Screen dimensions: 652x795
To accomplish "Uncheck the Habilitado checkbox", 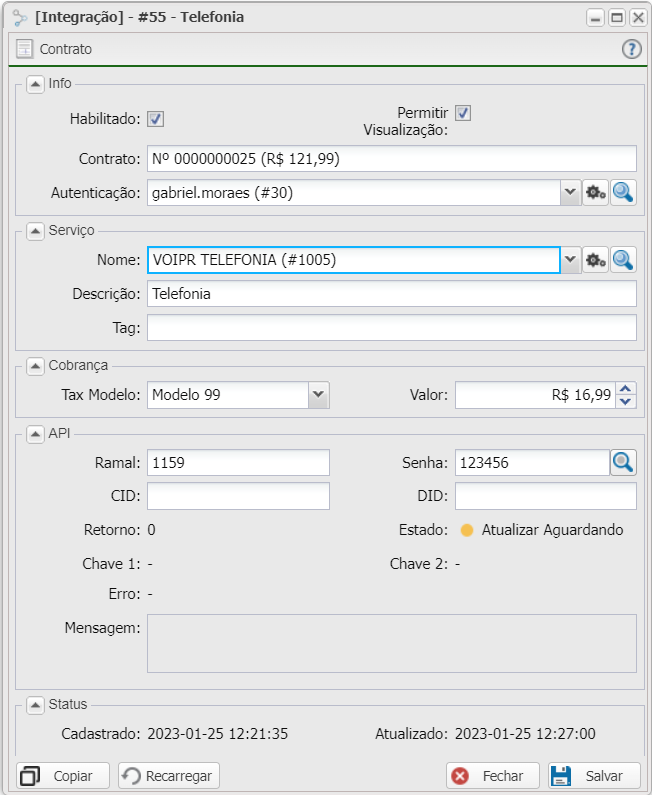I will 156,119.
